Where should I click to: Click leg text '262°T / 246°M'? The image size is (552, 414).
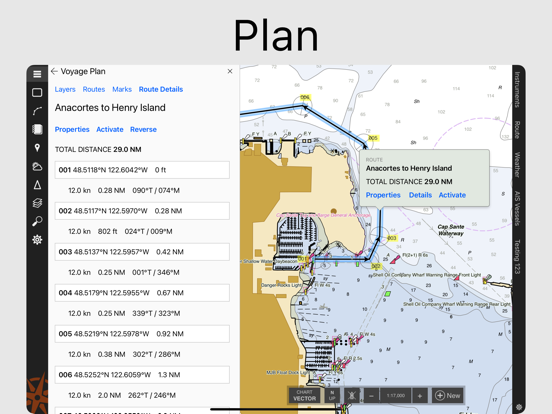152,395
